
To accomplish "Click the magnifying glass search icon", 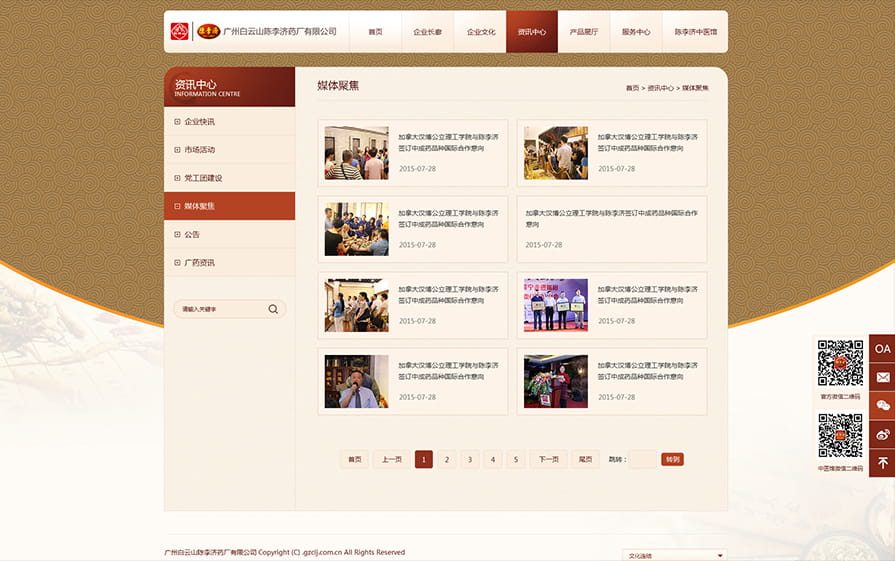I will [x=273, y=309].
